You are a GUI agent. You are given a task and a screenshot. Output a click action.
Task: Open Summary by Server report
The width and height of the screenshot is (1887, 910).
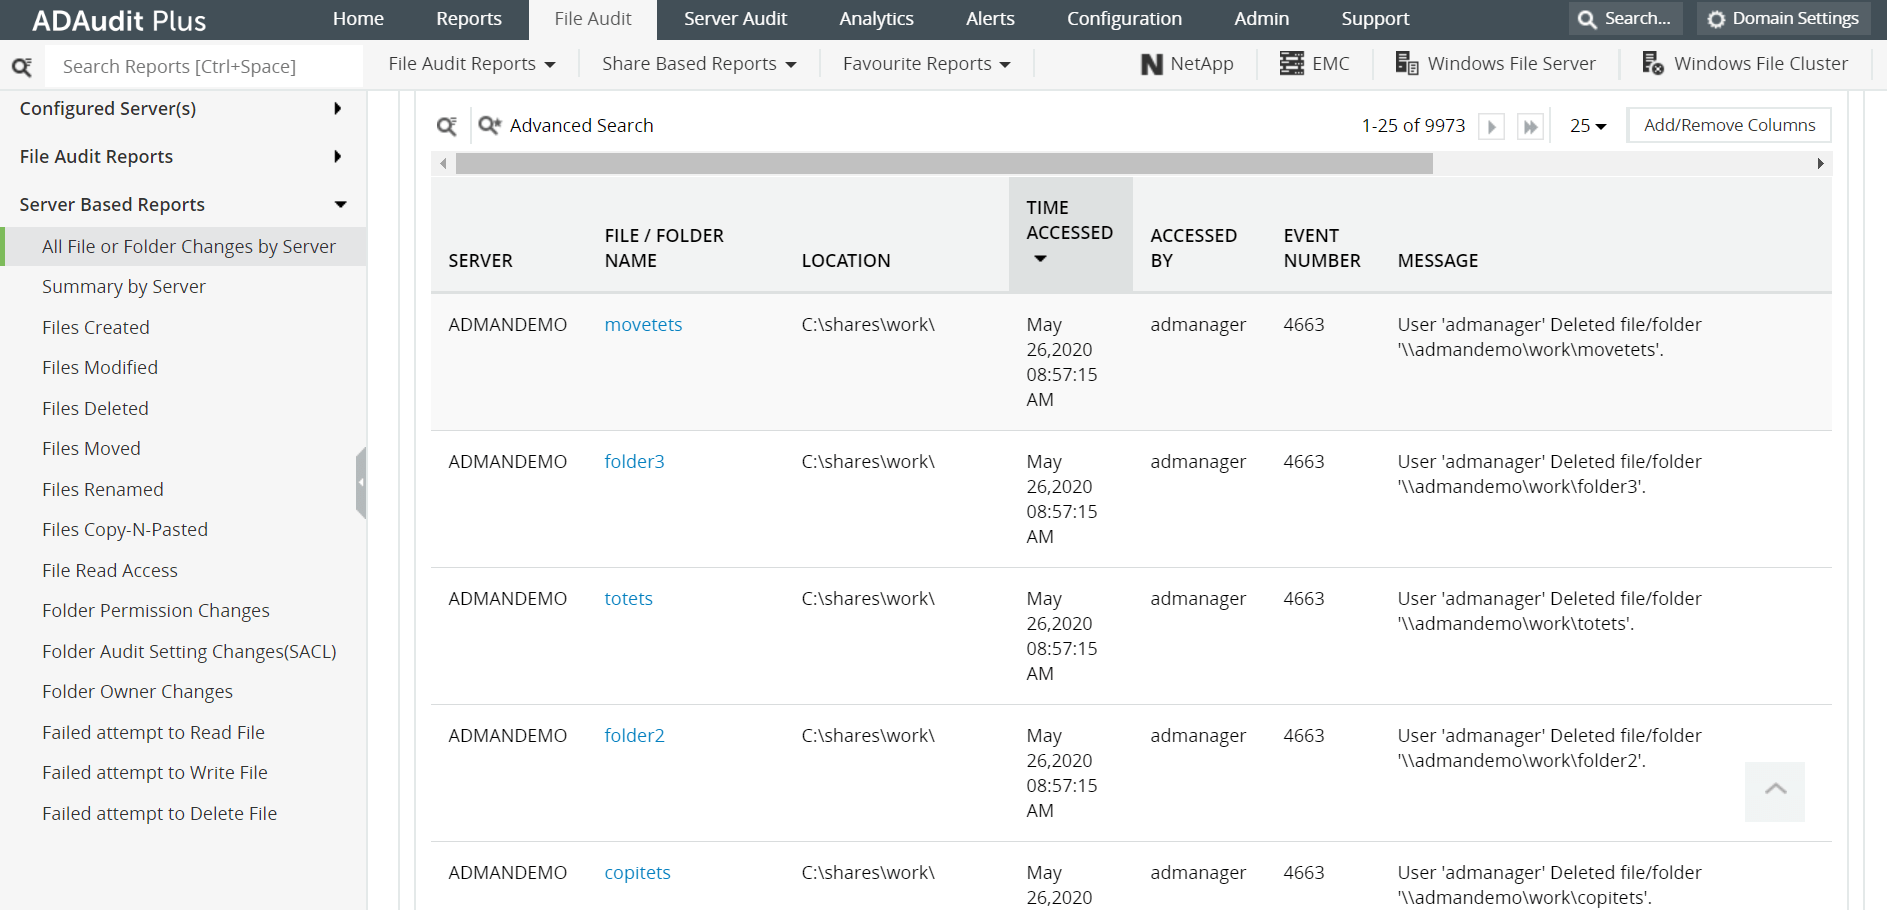(124, 287)
